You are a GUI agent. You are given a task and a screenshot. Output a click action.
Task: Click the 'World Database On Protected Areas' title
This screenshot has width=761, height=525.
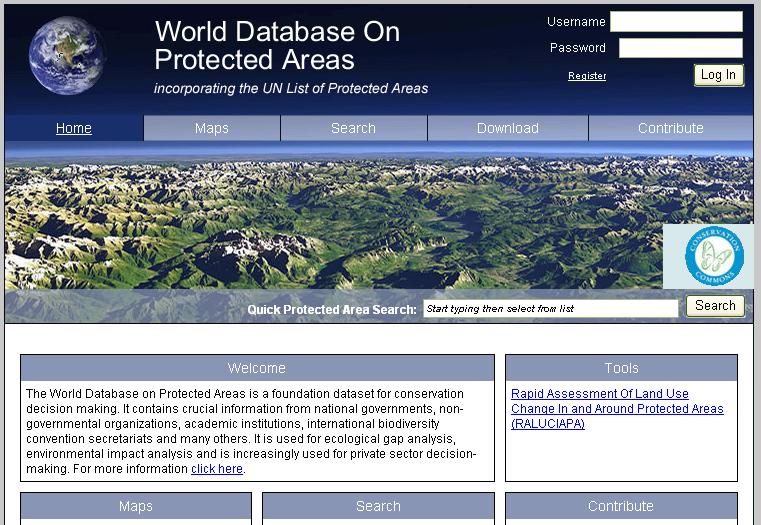coord(277,45)
